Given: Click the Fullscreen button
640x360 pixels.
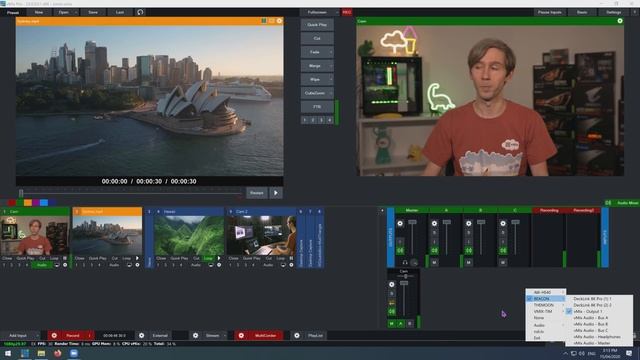Looking at the screenshot, I should 317,12.
